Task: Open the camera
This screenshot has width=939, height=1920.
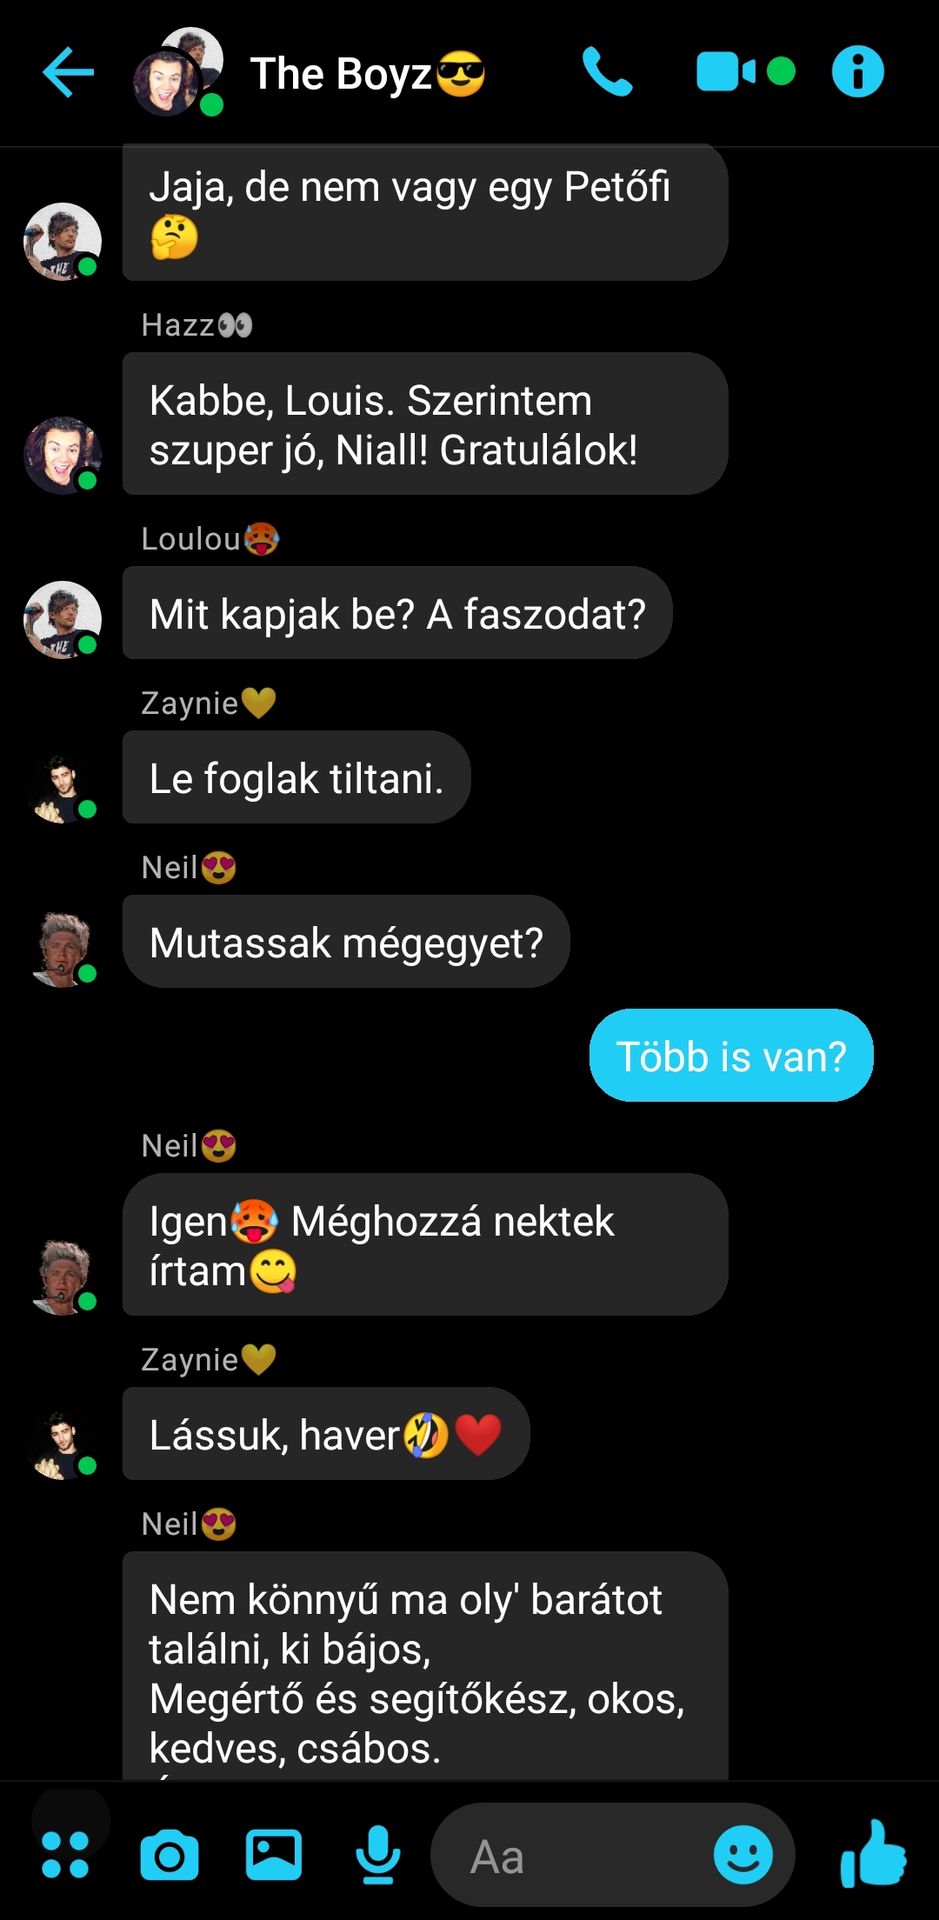Action: coord(169,1856)
